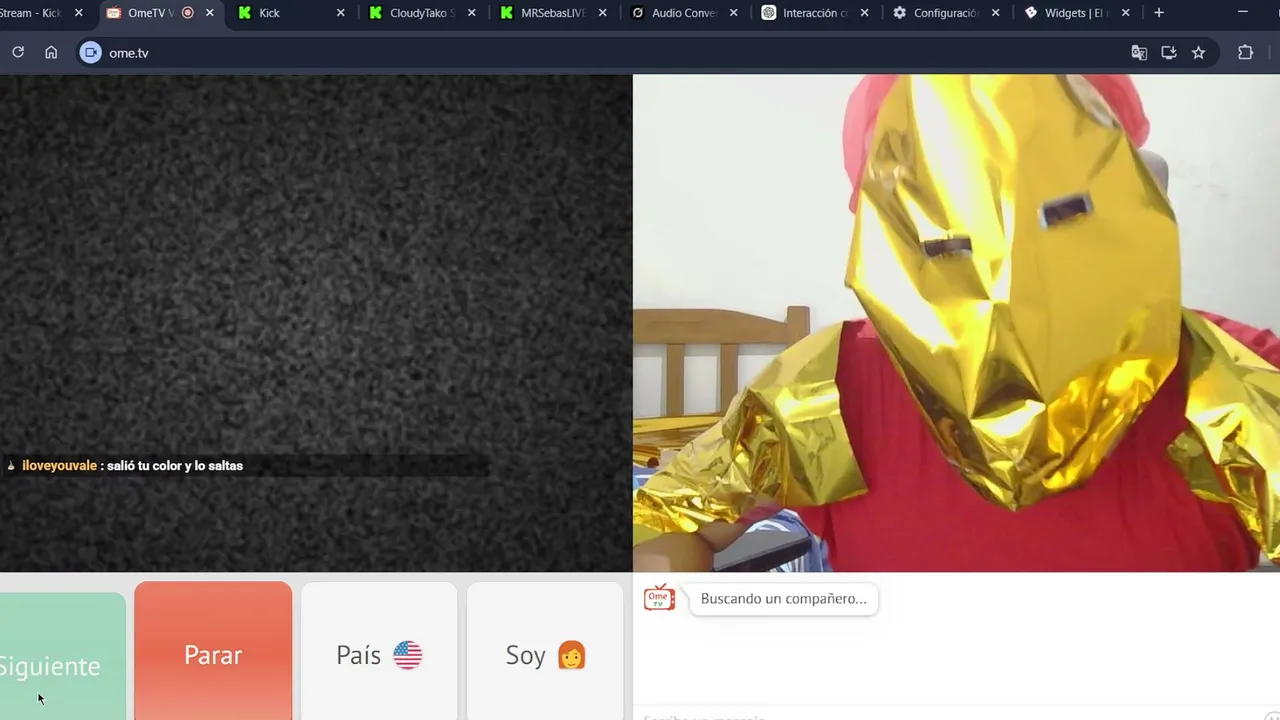This screenshot has height=720, width=1280.
Task: Open a new browser tab
Action: (x=1159, y=13)
